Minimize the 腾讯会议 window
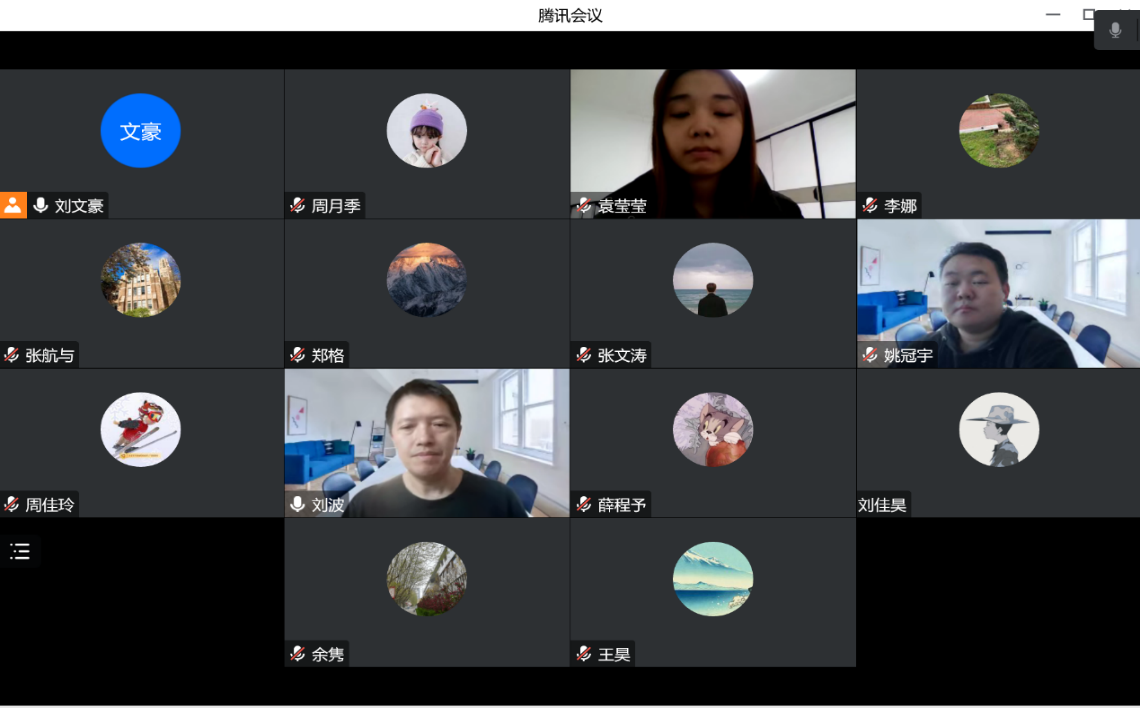 1052,15
